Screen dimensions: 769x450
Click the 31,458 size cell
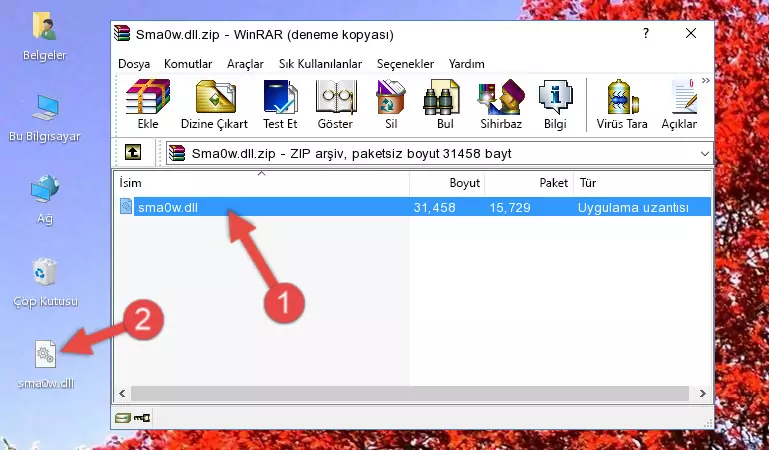click(x=435, y=207)
